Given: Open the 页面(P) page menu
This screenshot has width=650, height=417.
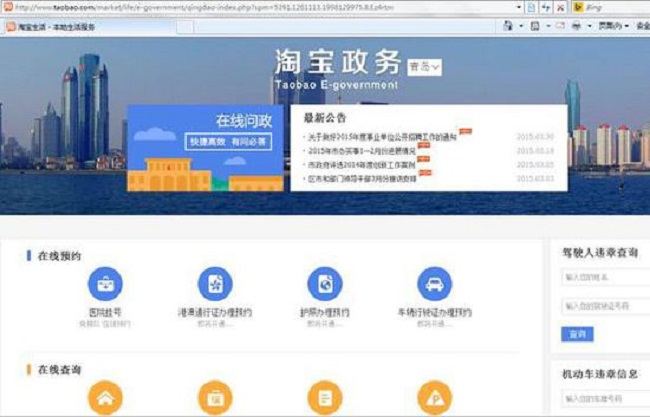Looking at the screenshot, I should click(x=613, y=26).
